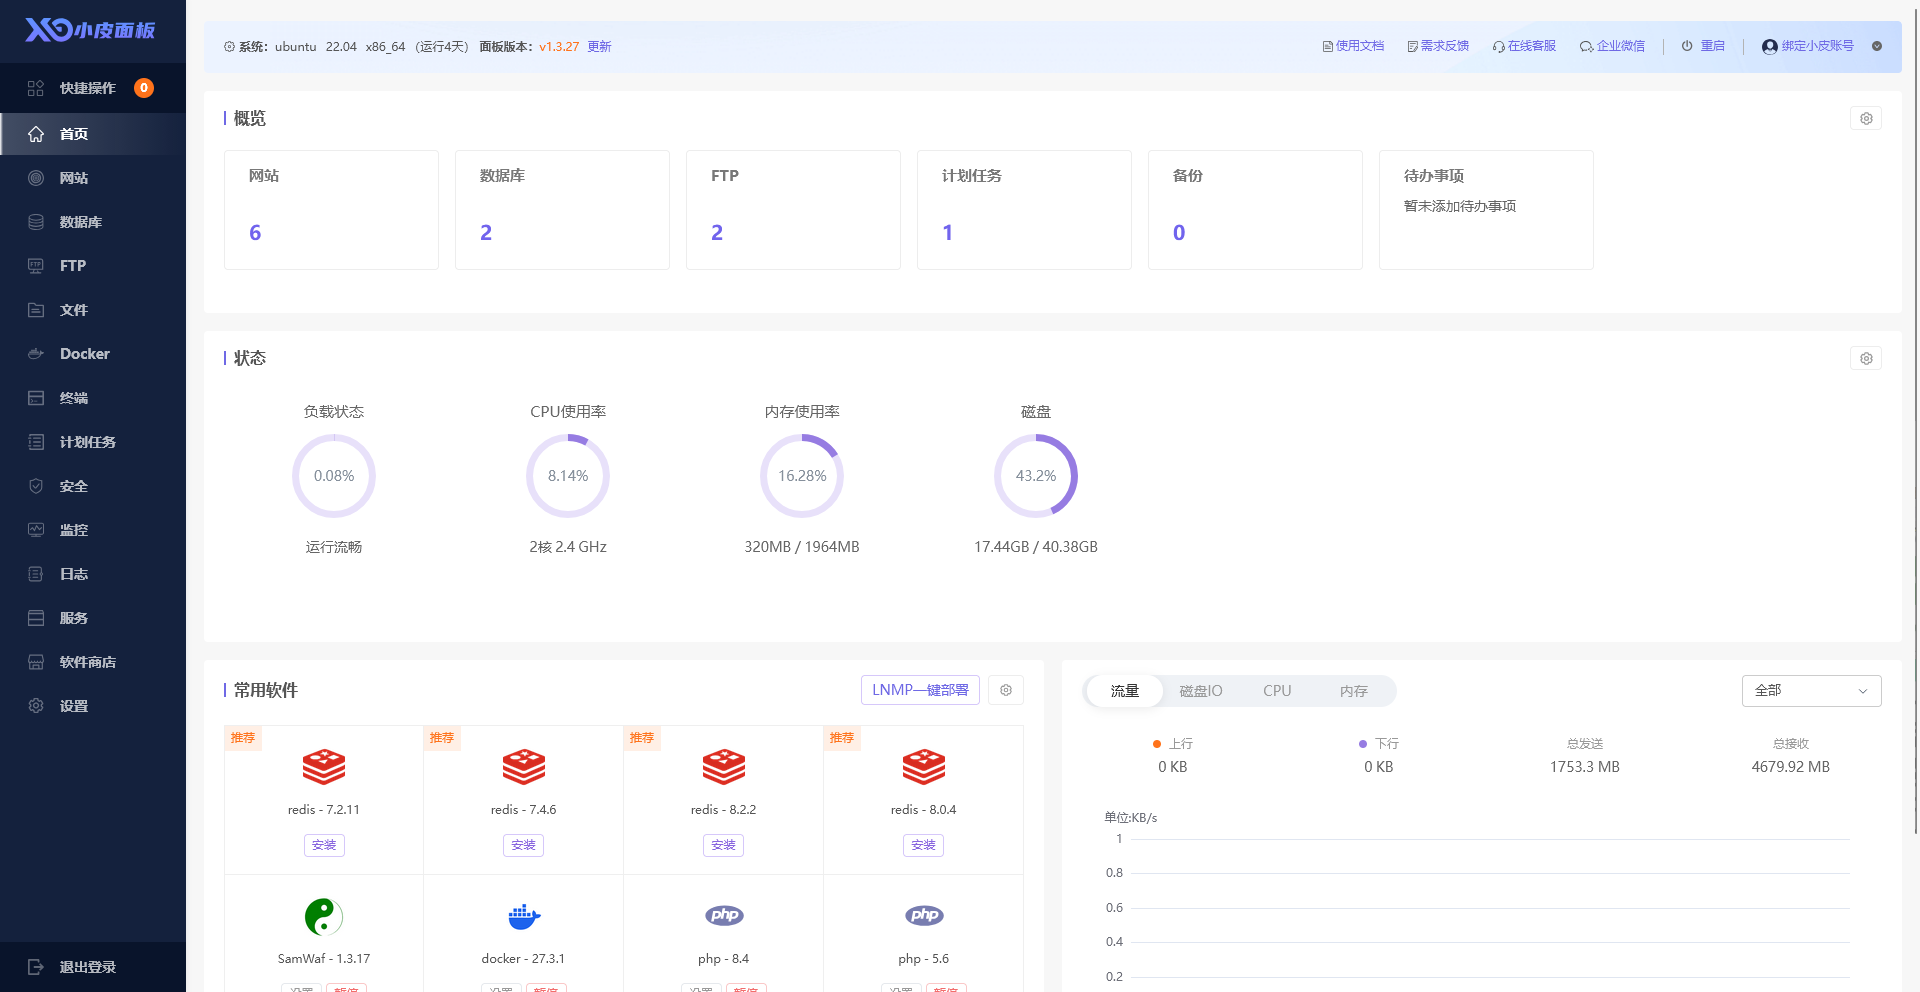Expand the account dropdown arrow at top right

[1877, 46]
